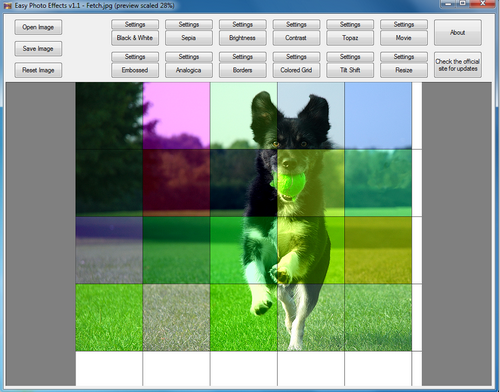
Task: Apply the Brightness effect
Action: click(x=242, y=38)
